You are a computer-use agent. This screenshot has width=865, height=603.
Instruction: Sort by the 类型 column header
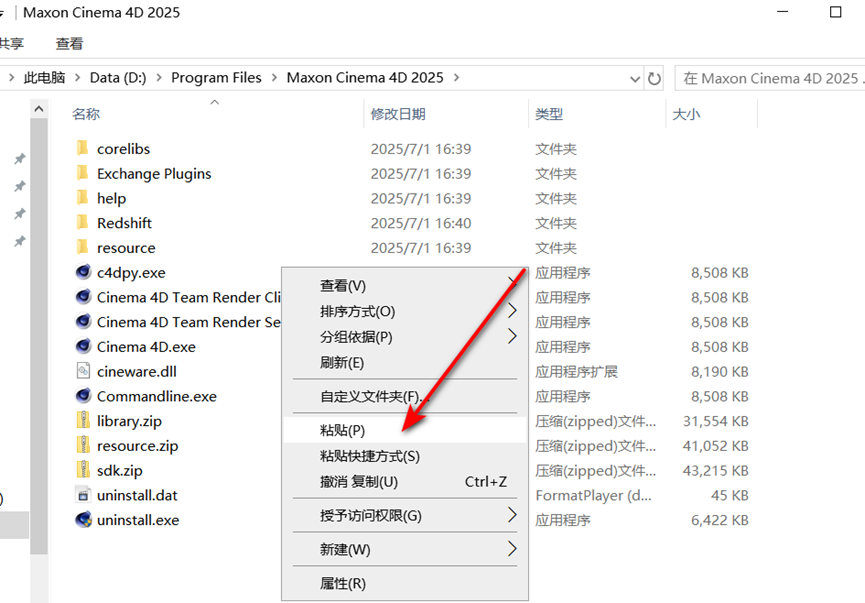tap(549, 114)
